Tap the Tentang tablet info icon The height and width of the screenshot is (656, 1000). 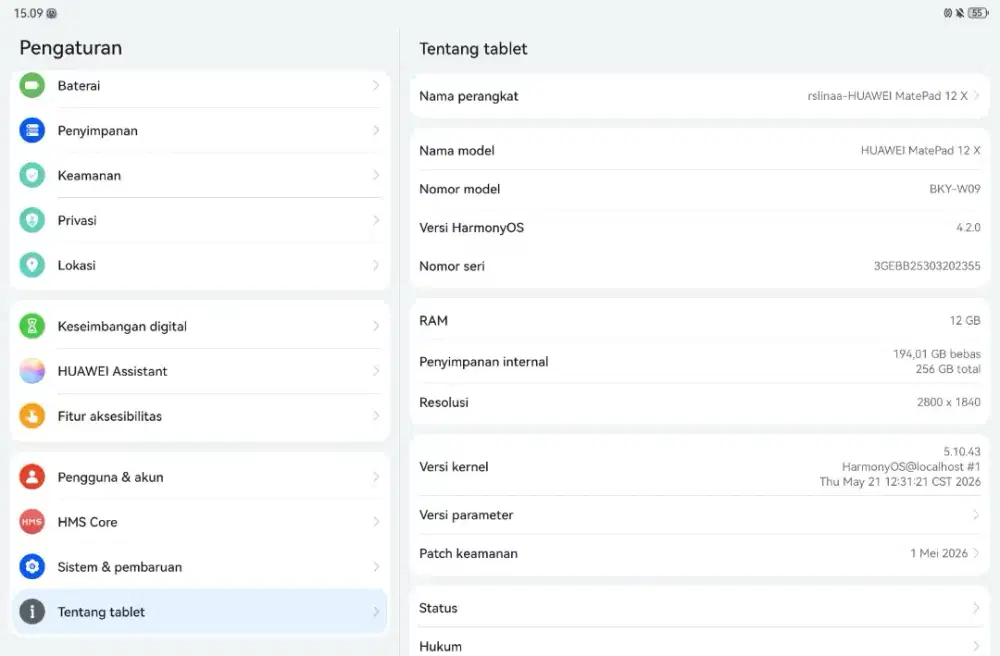(32, 611)
